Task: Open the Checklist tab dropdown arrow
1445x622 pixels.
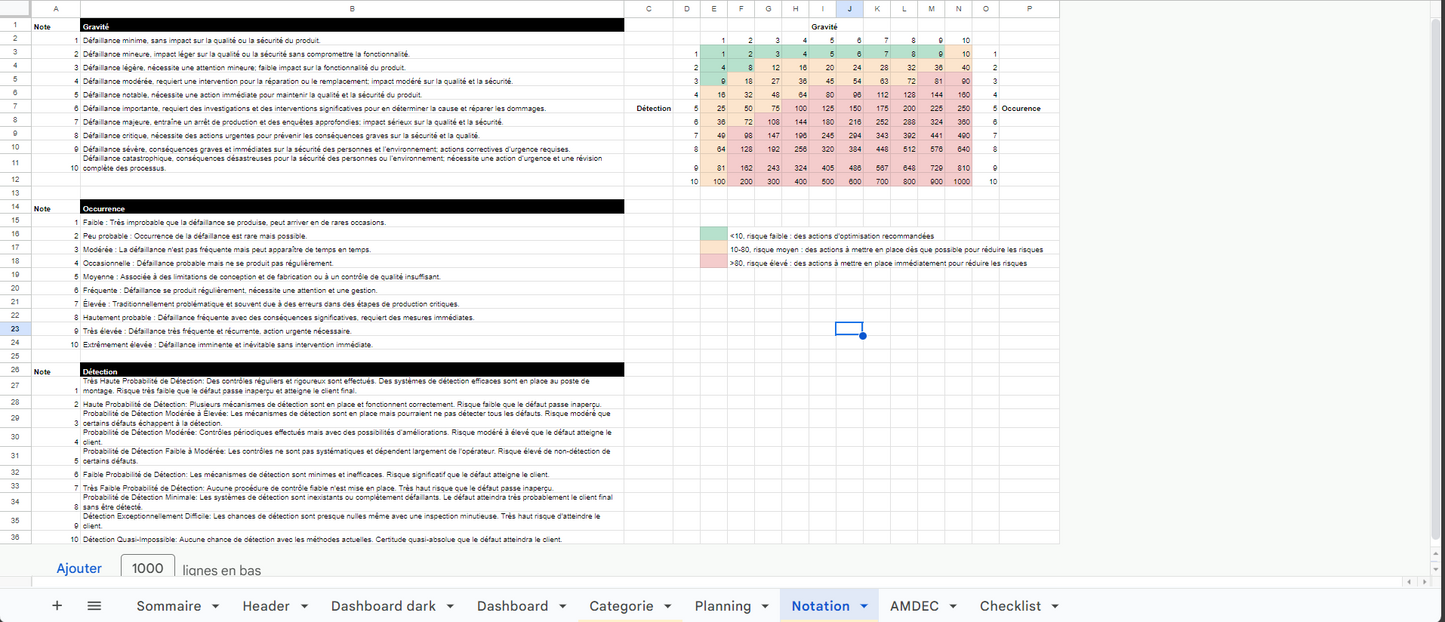Action: [x=1054, y=606]
